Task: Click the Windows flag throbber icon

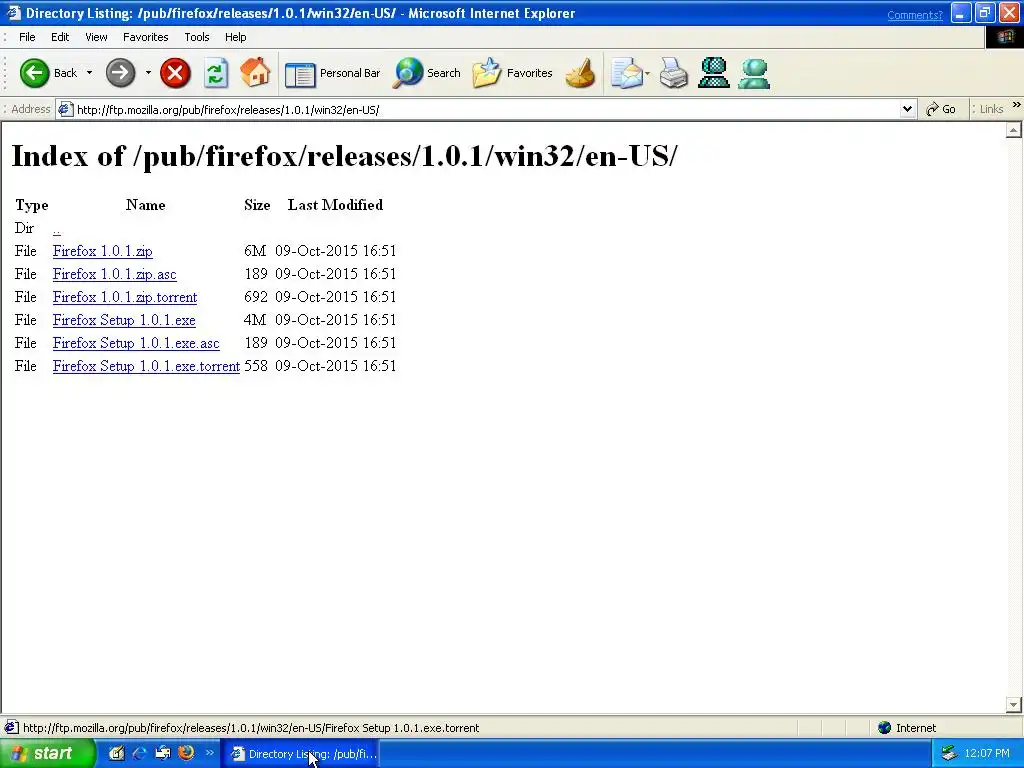Action: tap(1004, 37)
